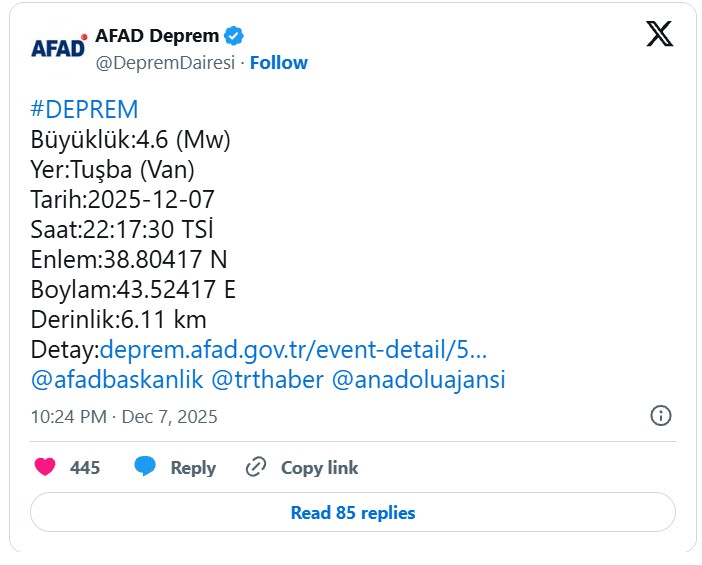702x565 pixels.
Task: Open the Read 85 replies button
Action: tap(352, 513)
